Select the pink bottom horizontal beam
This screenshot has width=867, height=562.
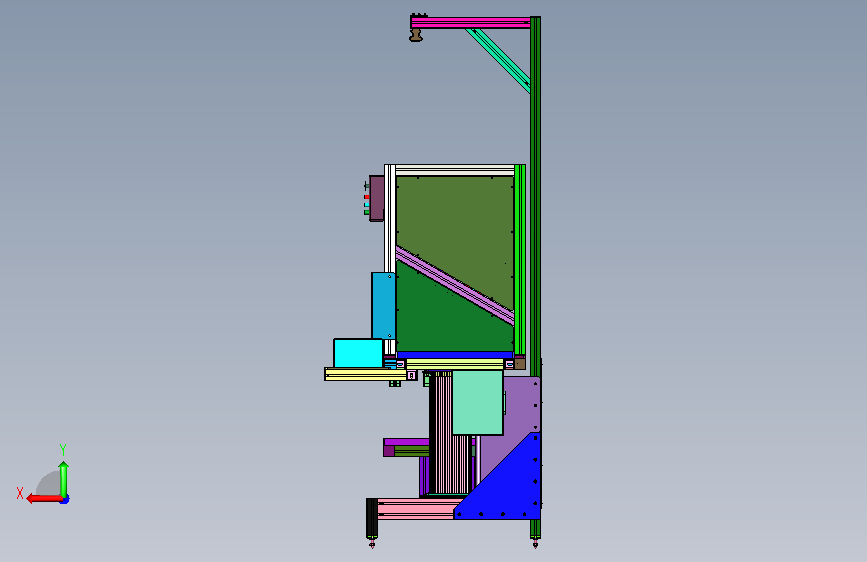[417, 508]
